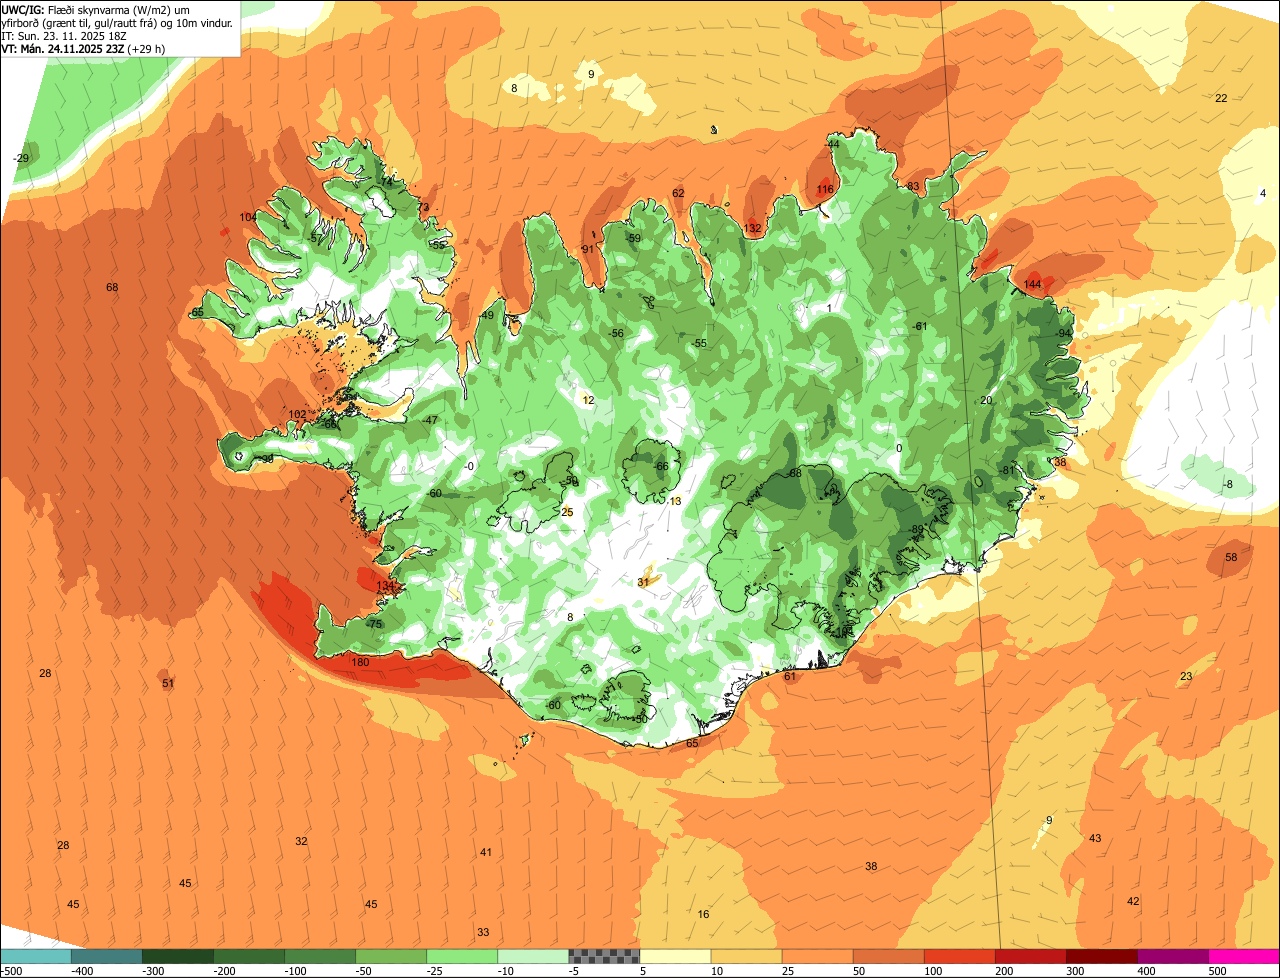Pick the purple 400 to 500 legend swatch

click(x=1173, y=956)
